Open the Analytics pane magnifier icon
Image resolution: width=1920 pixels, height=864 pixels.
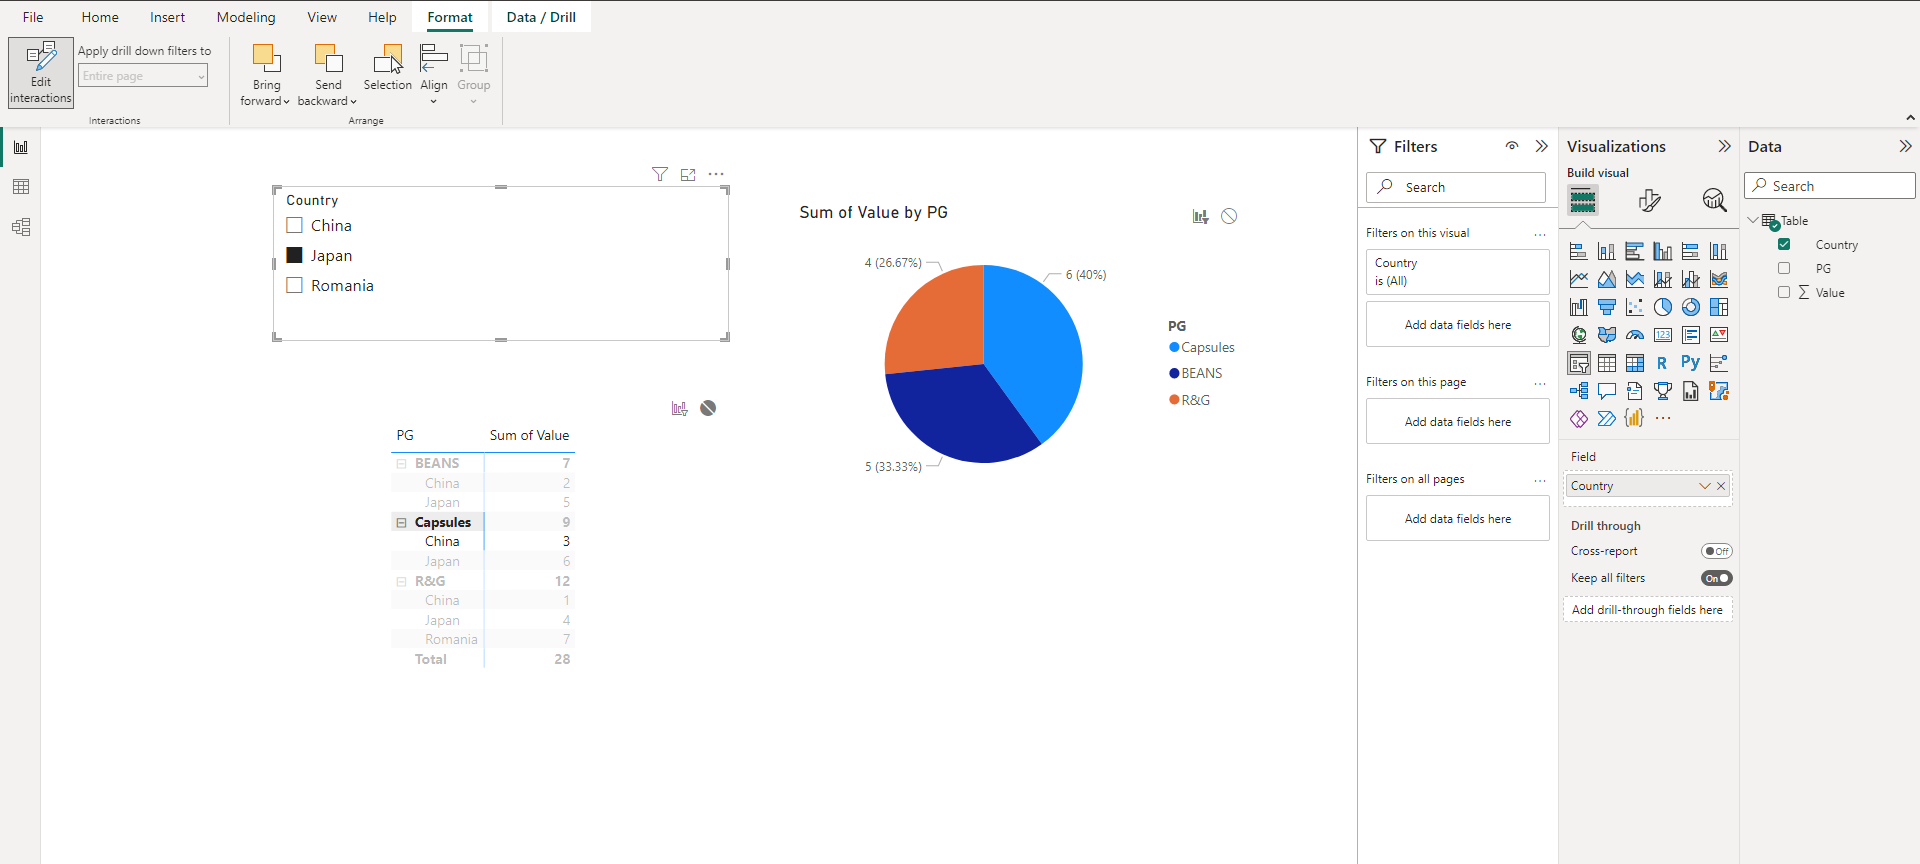[1714, 200]
